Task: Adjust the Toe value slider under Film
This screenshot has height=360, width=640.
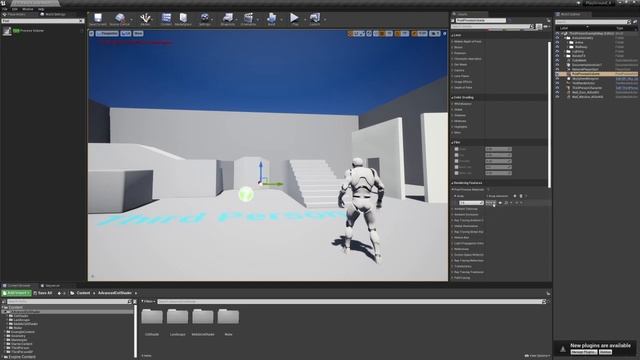Action: (498, 155)
